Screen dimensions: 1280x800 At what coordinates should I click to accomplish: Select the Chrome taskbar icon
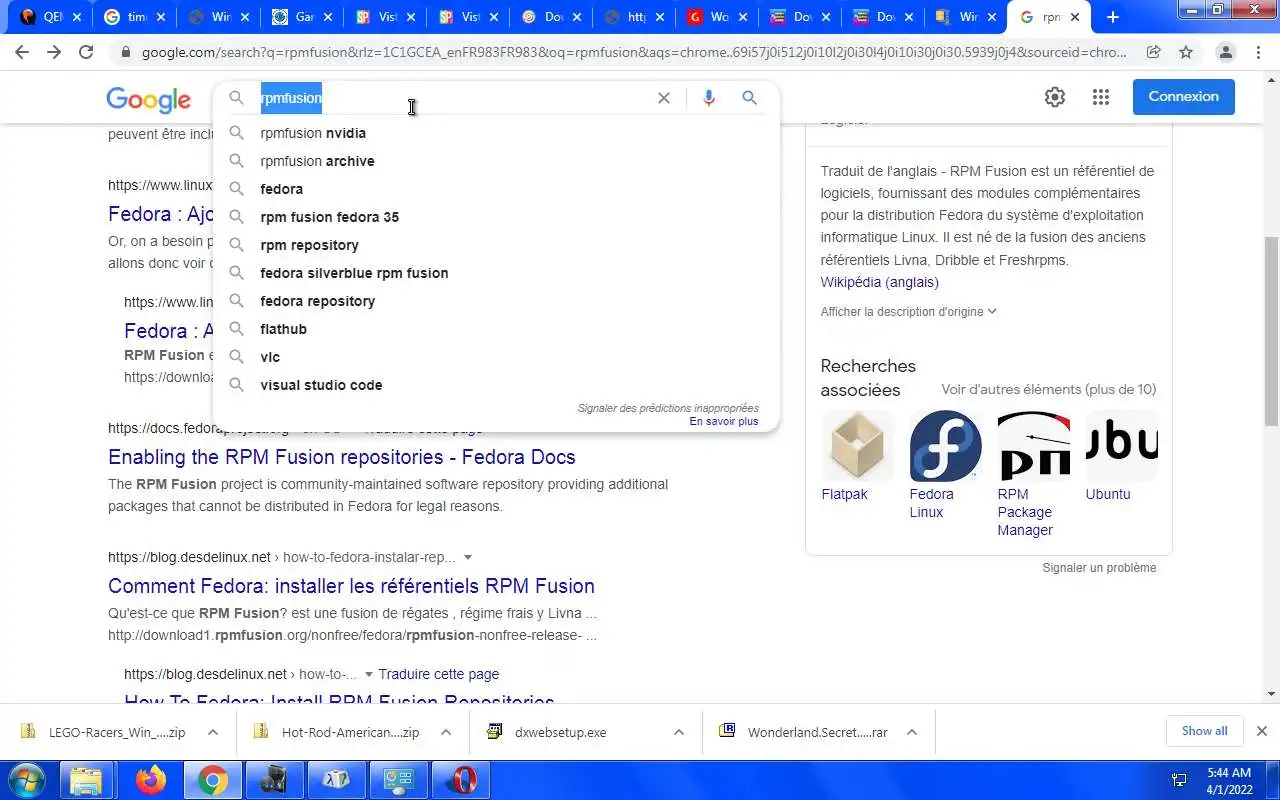coord(213,780)
